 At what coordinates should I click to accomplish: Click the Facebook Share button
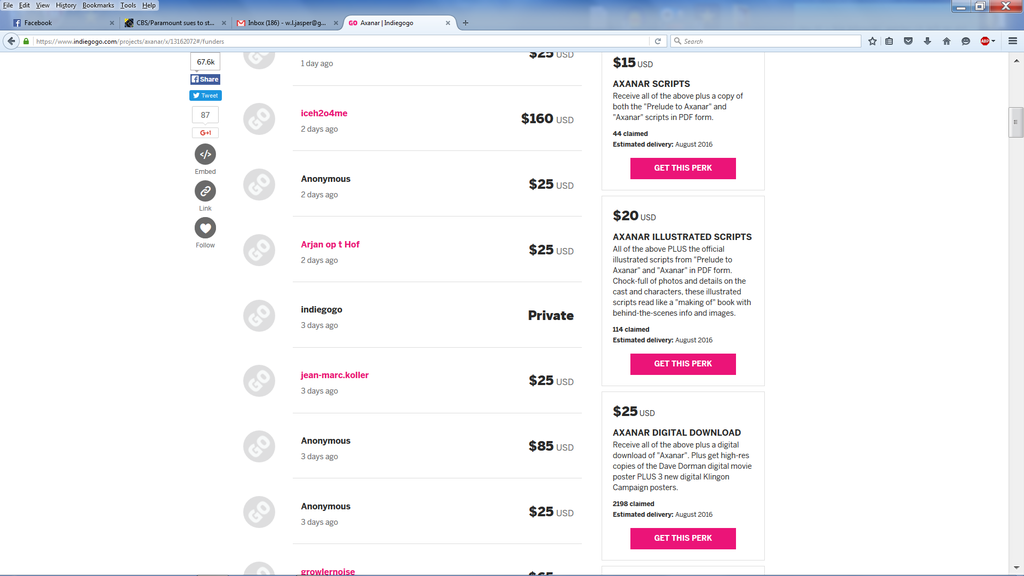click(205, 79)
